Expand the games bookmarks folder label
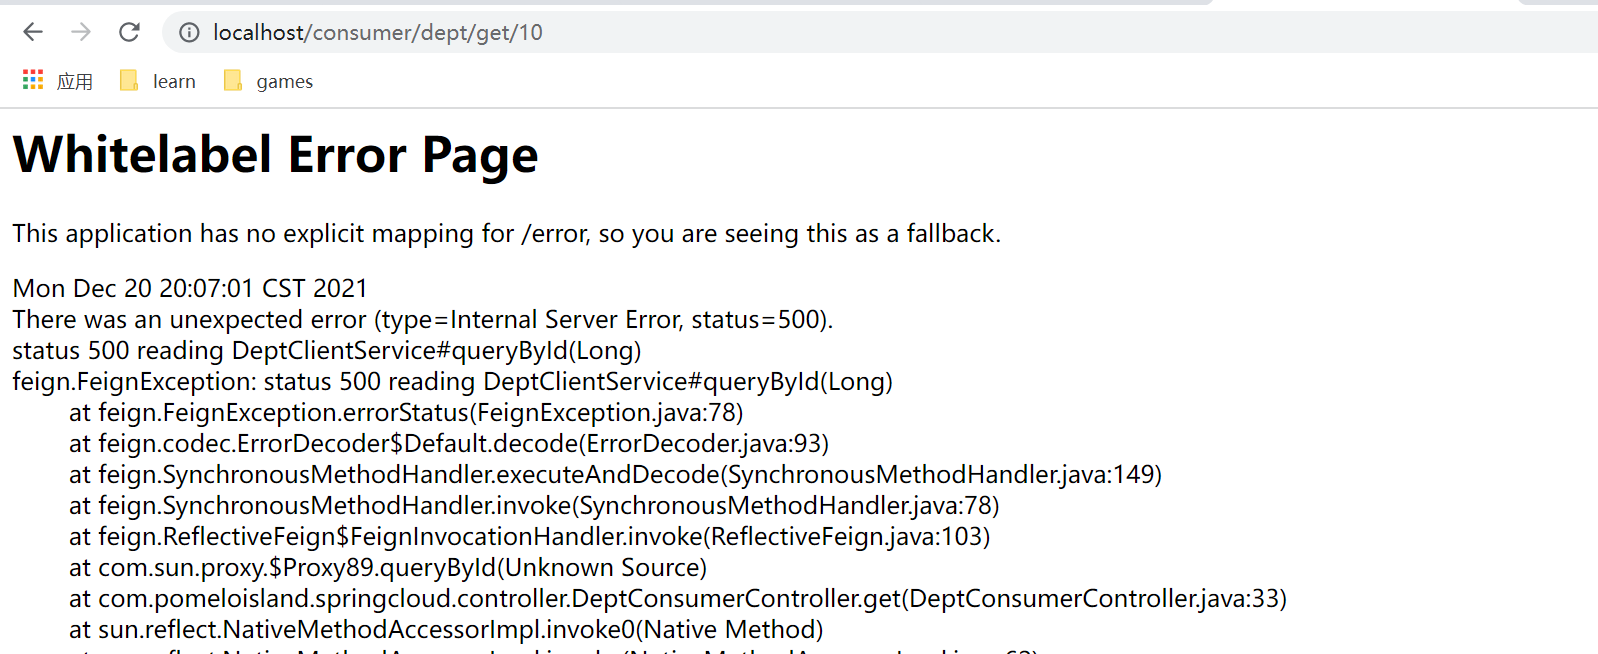The width and height of the screenshot is (1598, 654). point(284,82)
